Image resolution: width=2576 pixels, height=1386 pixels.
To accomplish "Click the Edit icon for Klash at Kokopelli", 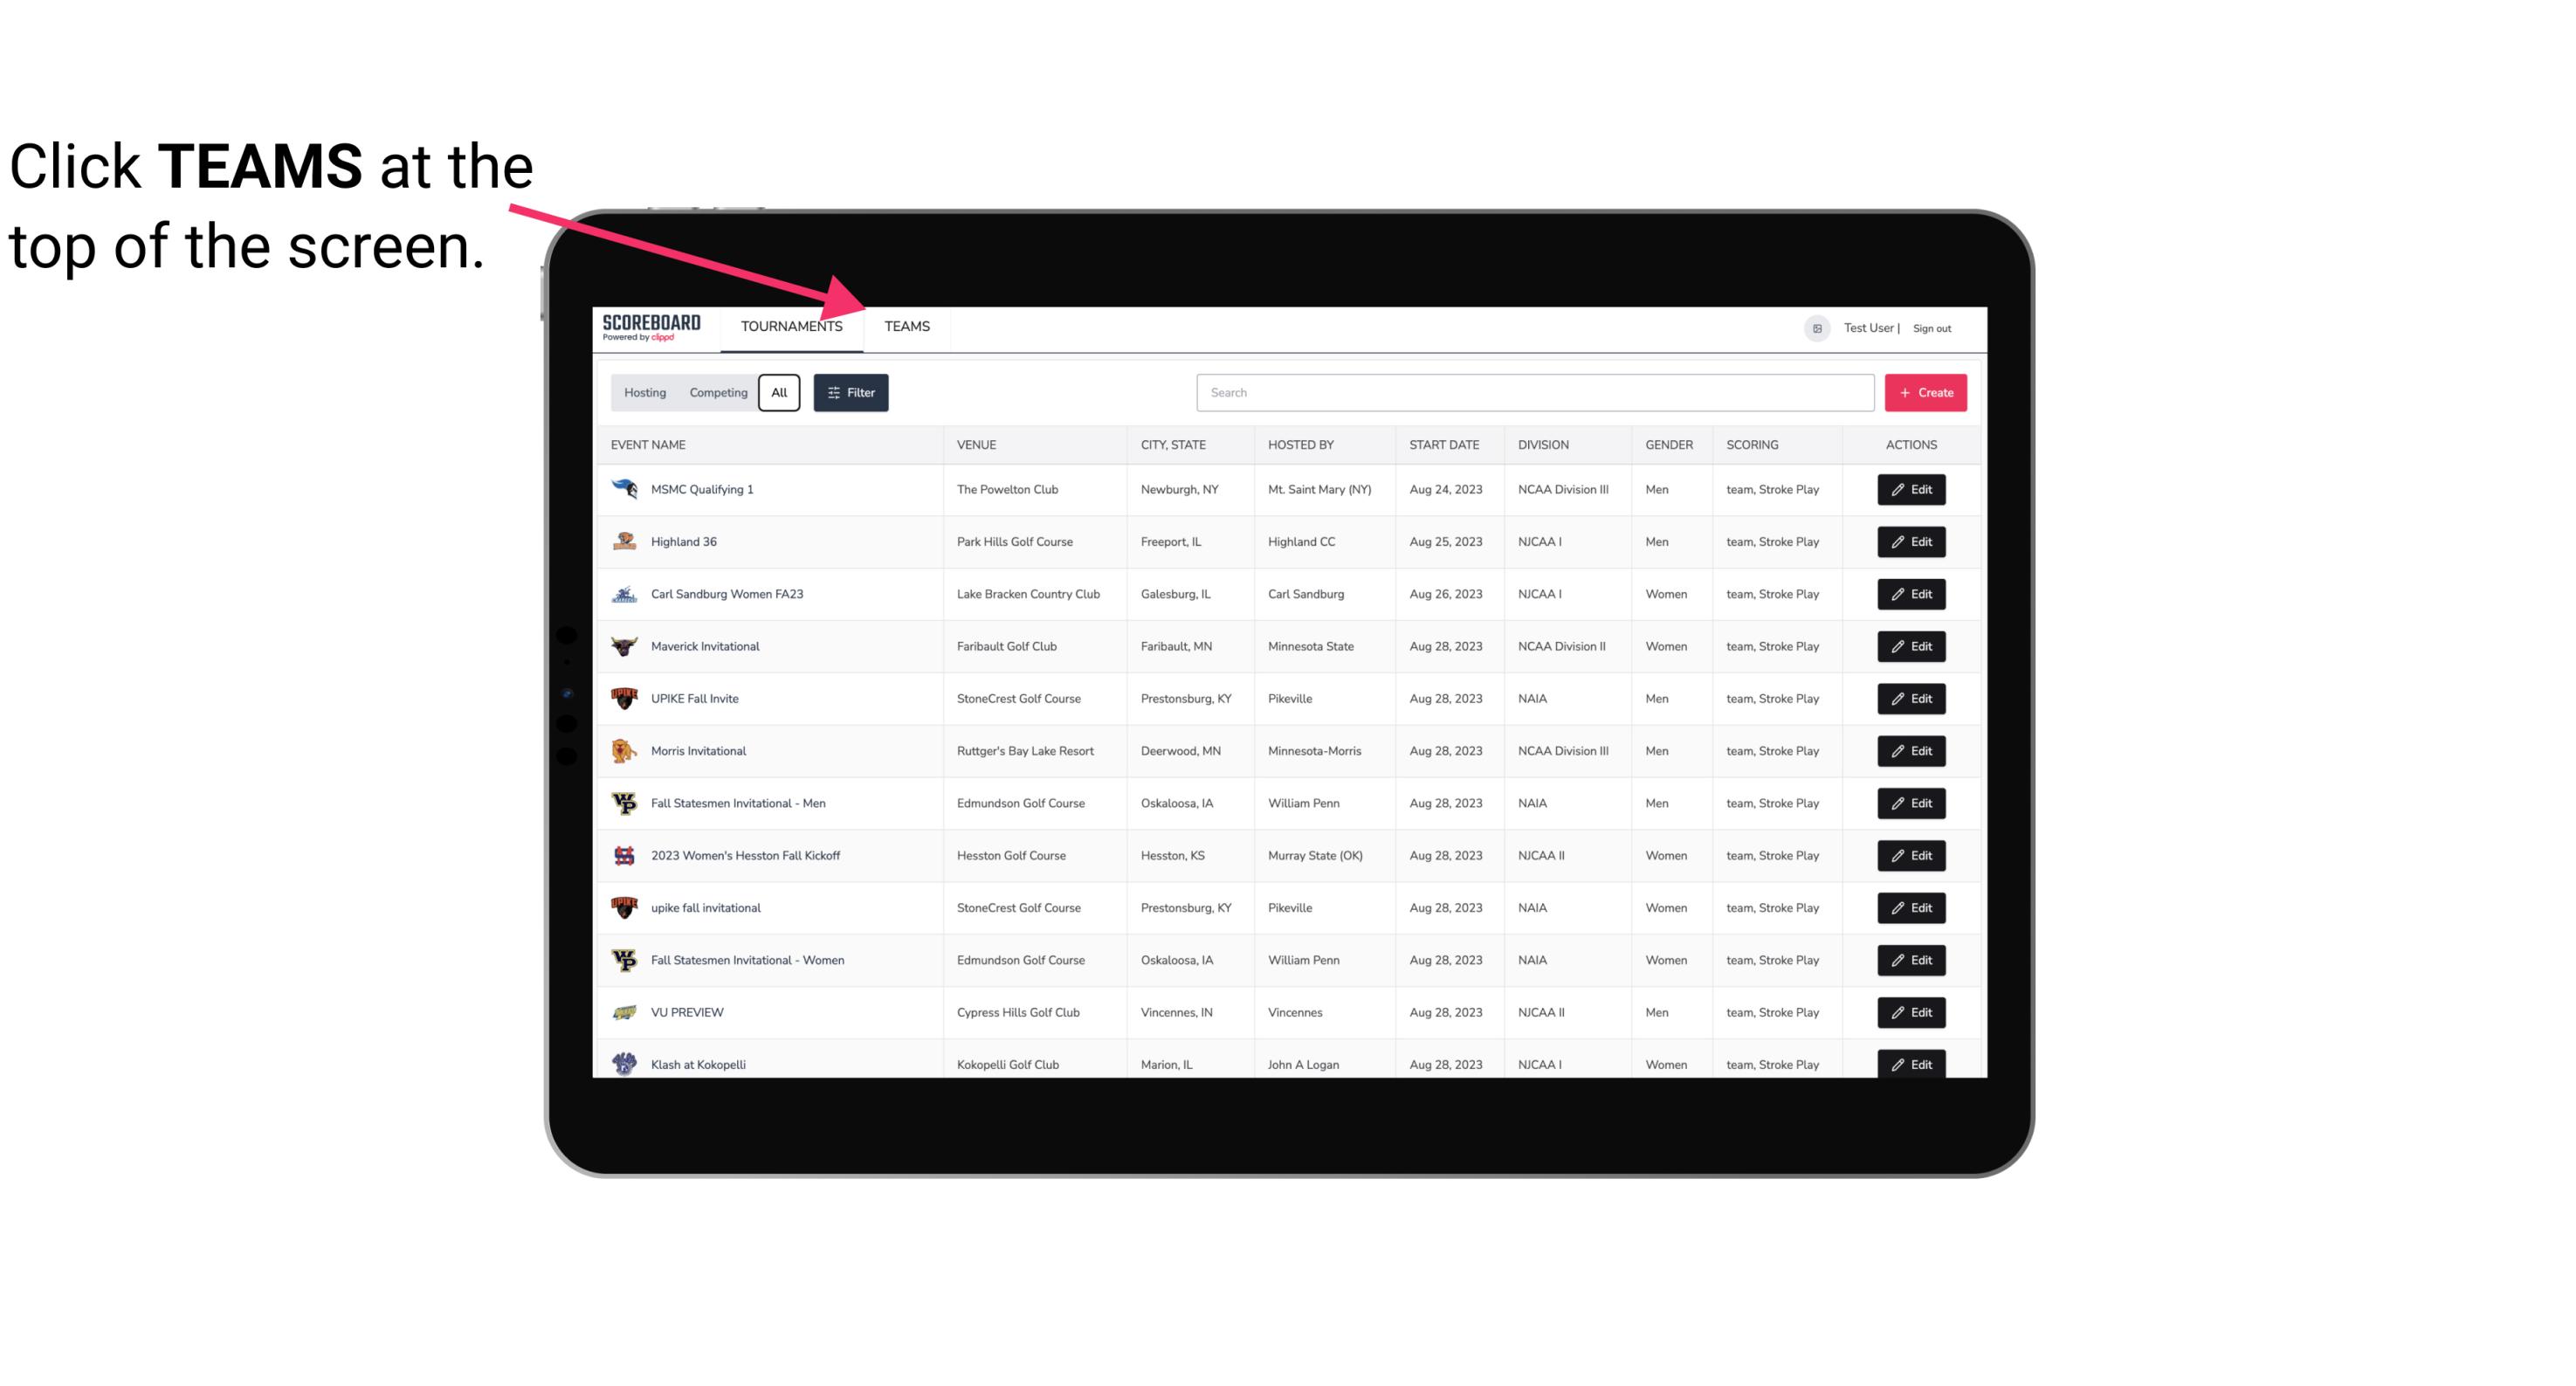I will 1912,1064.
